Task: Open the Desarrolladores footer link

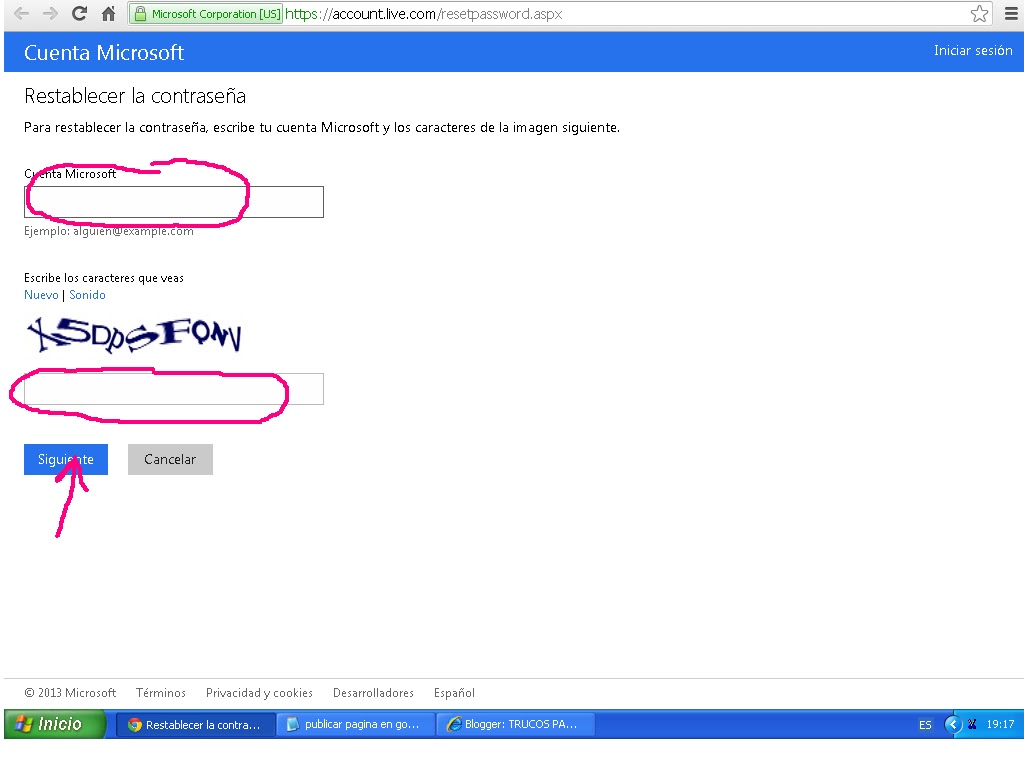Action: click(x=373, y=693)
